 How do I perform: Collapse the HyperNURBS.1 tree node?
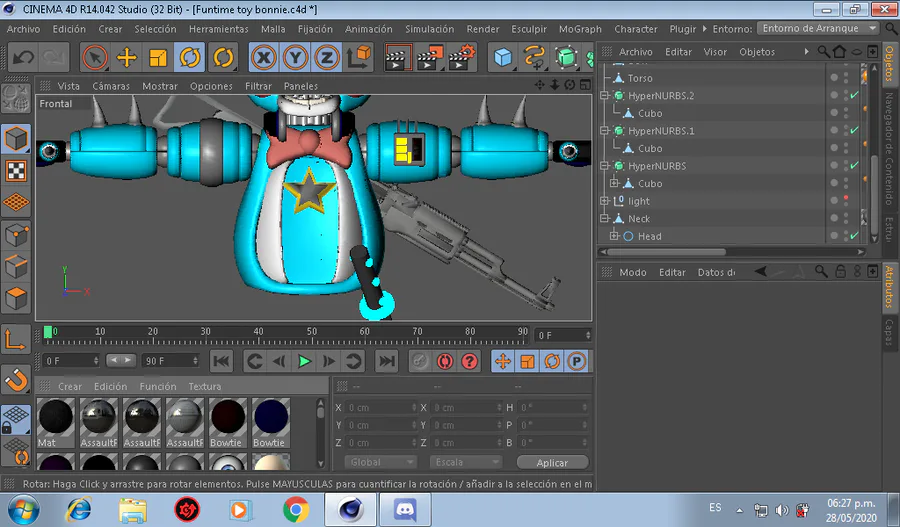604,130
